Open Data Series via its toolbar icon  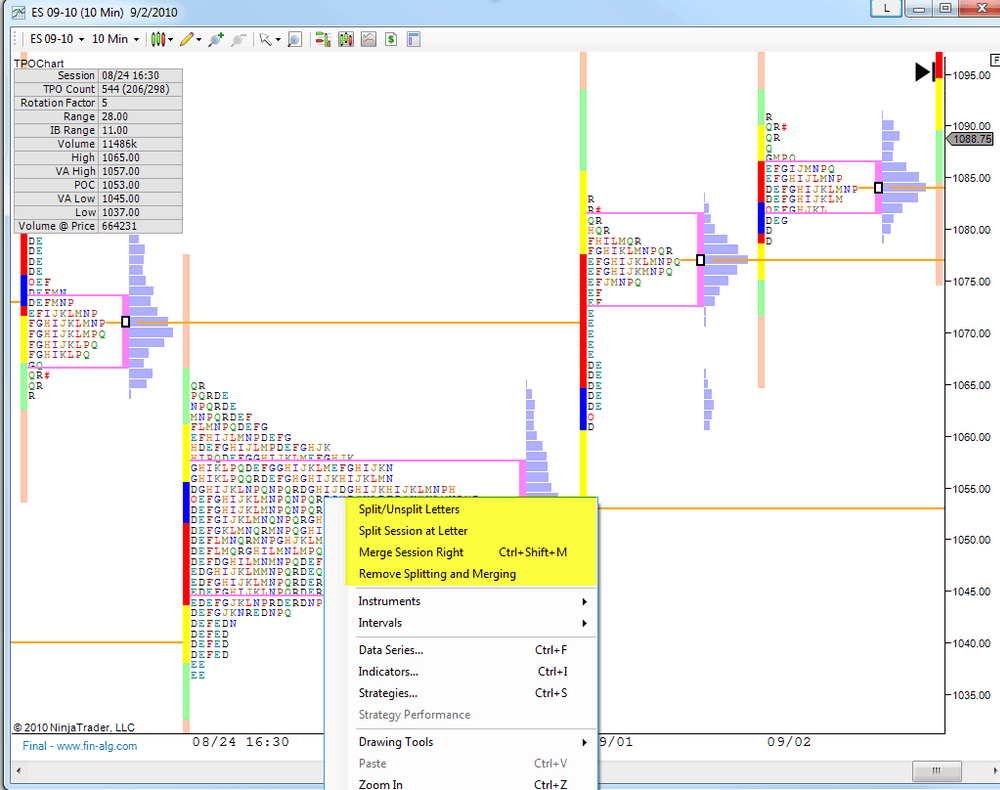[324, 38]
